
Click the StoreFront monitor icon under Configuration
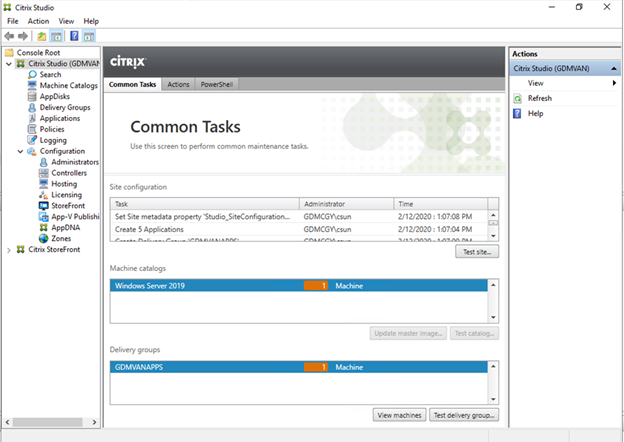pyautogui.click(x=43, y=206)
